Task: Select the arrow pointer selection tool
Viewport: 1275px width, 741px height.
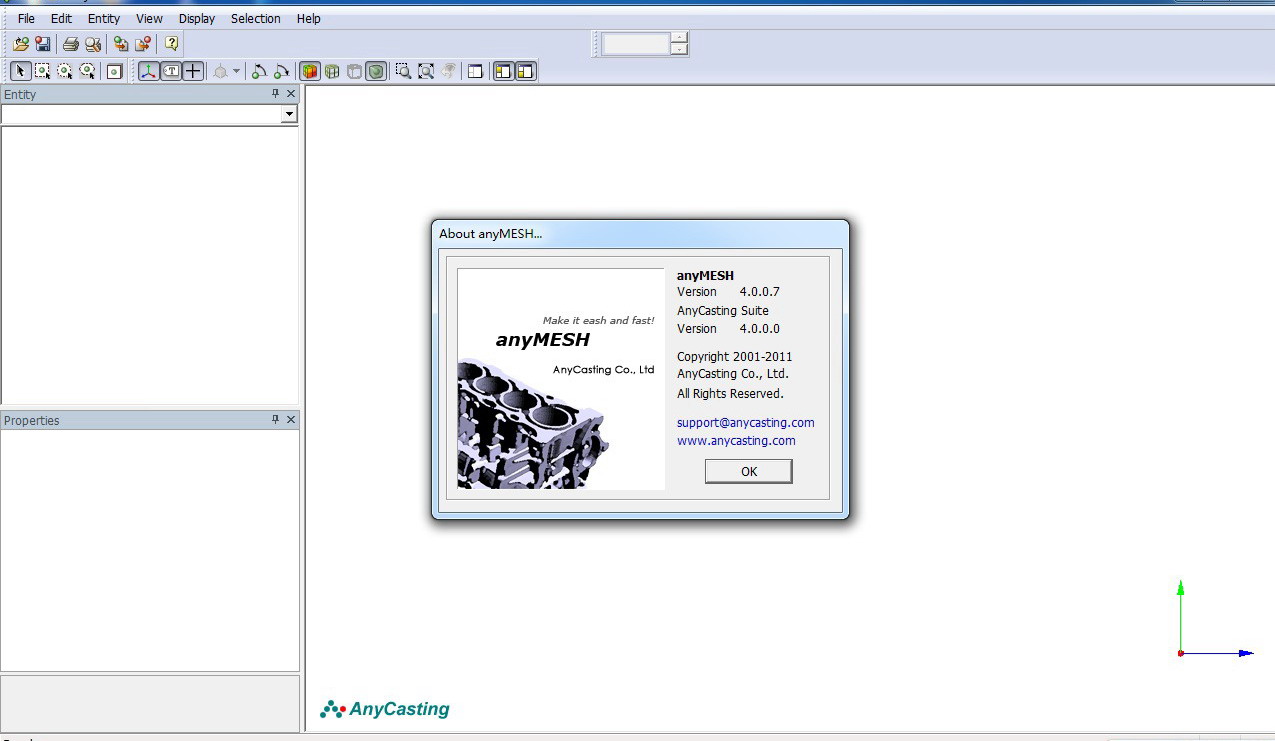Action: (x=21, y=71)
